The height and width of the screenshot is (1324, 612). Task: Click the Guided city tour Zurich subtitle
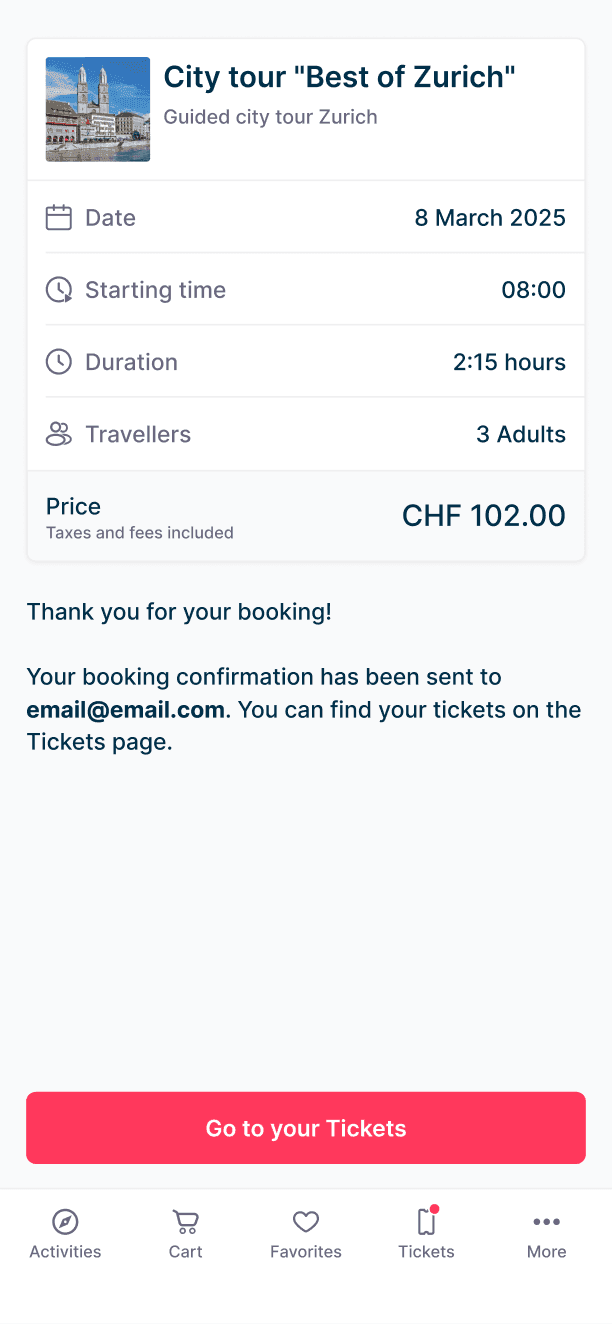(270, 117)
